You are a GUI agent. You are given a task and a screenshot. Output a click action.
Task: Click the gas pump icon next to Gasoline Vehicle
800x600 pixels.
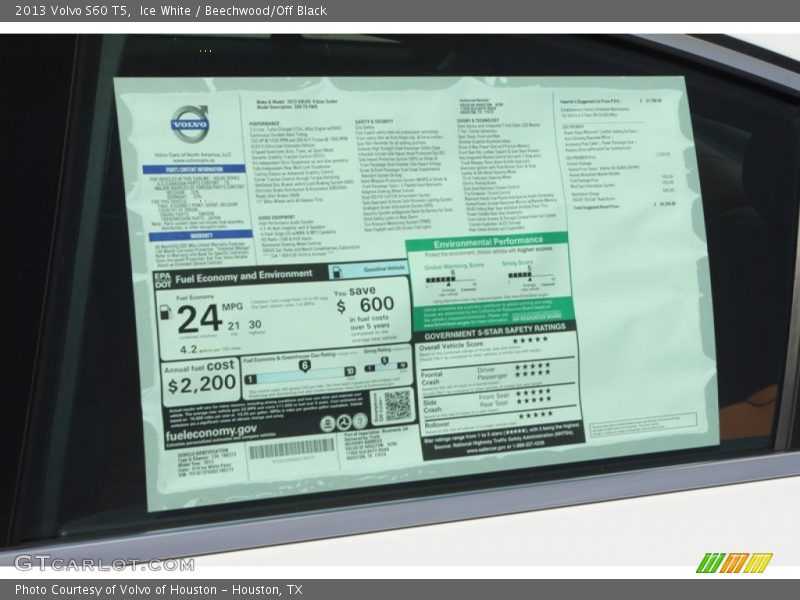pos(337,270)
